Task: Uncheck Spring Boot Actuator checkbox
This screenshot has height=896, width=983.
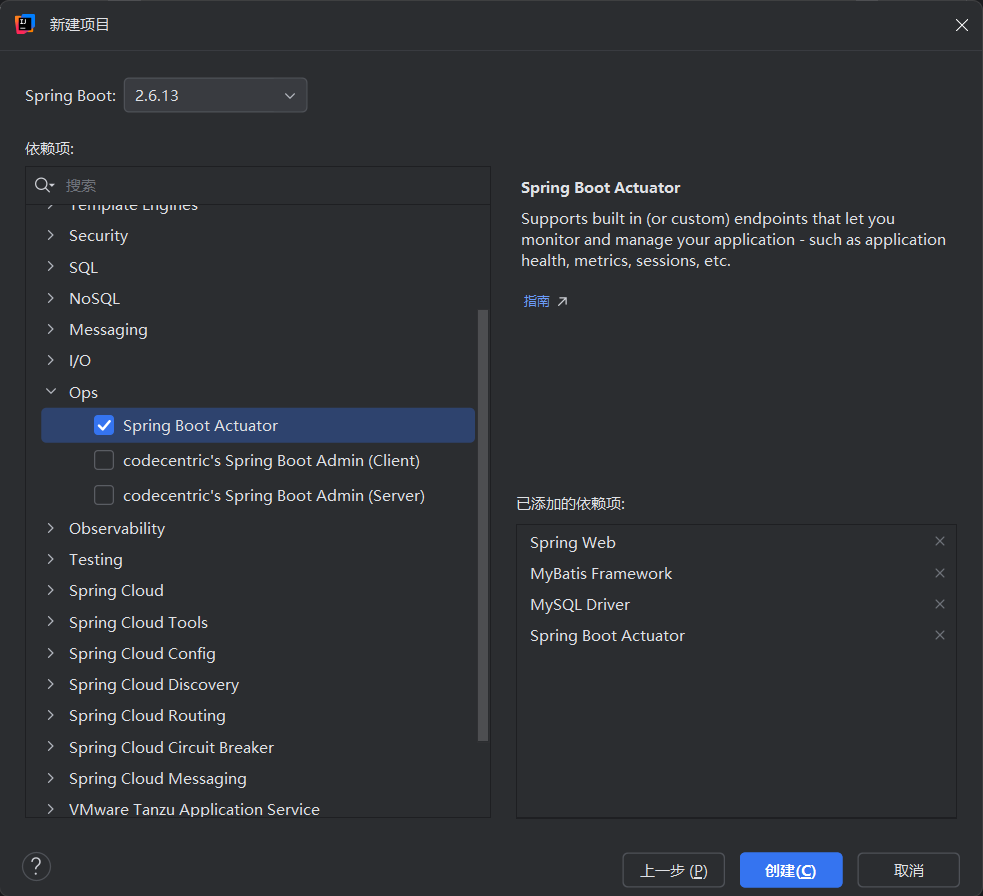Action: click(x=104, y=425)
